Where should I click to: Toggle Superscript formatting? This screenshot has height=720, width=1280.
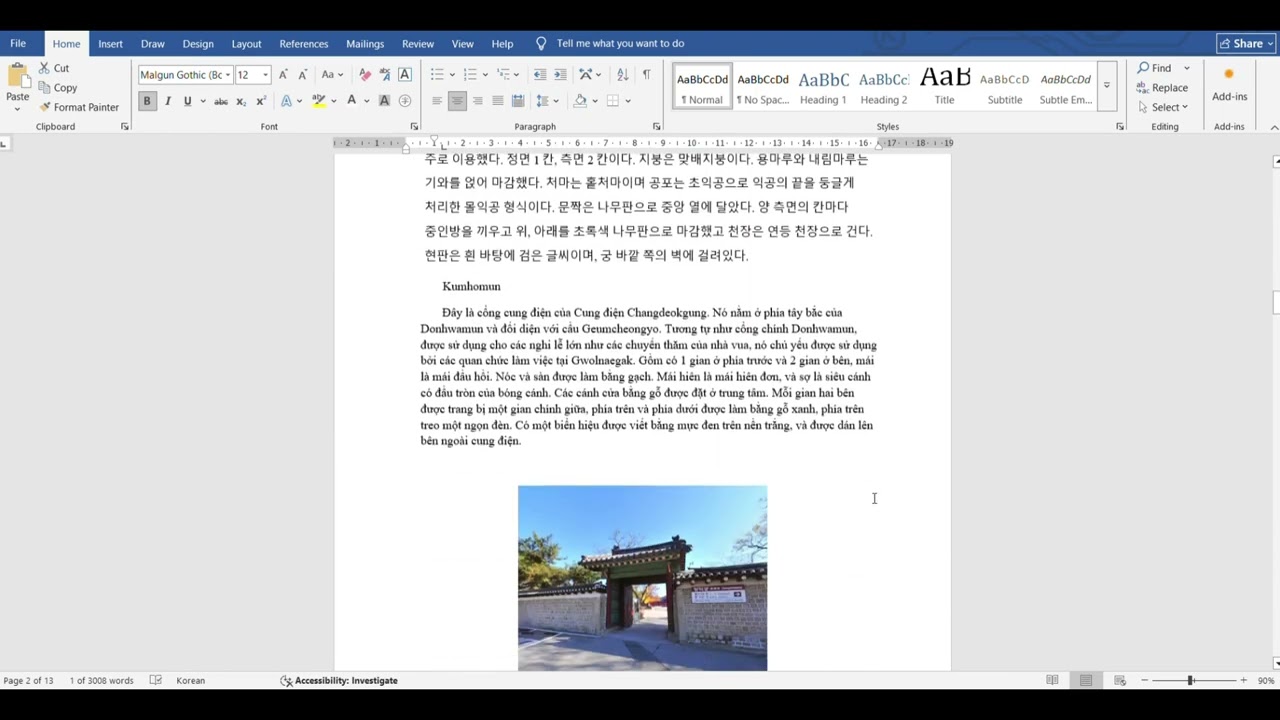(x=261, y=101)
